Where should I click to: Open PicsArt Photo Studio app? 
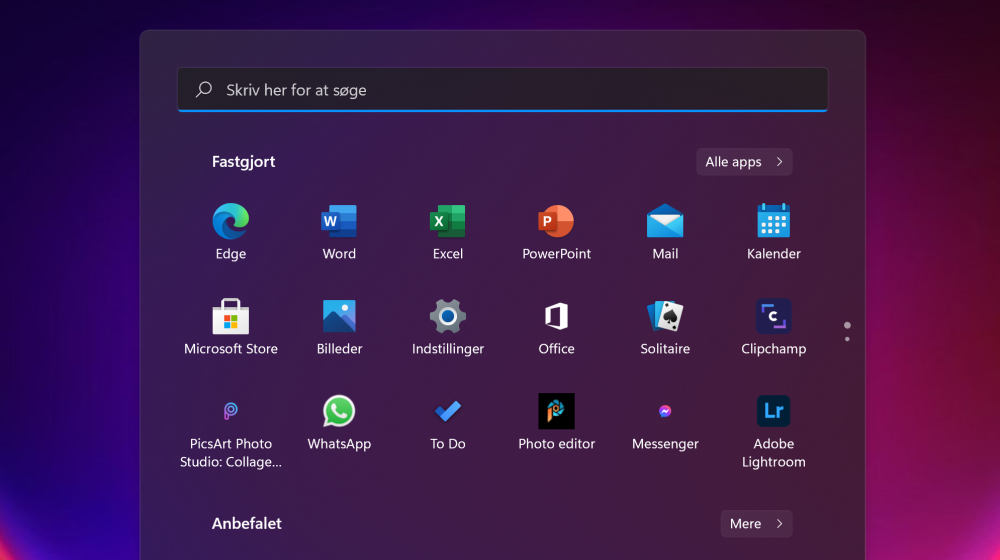click(230, 412)
